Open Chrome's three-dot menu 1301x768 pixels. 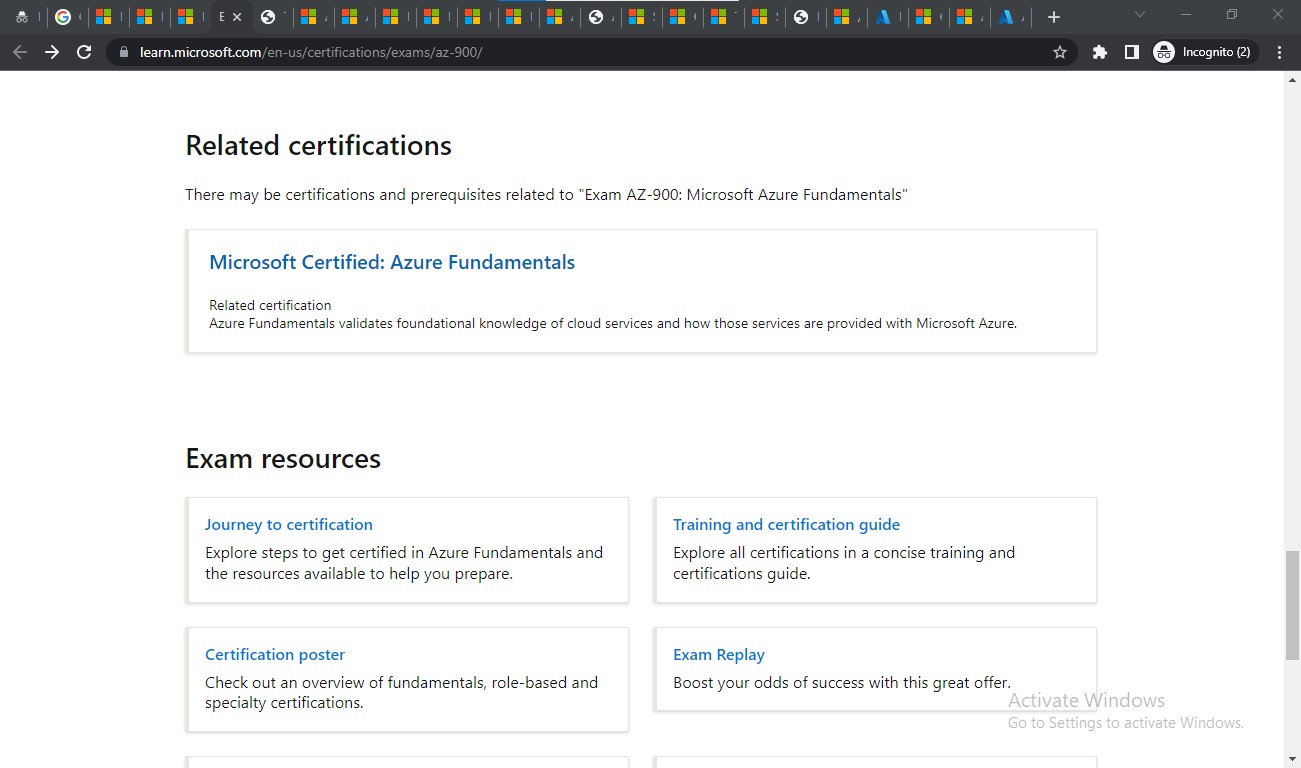[1280, 51]
